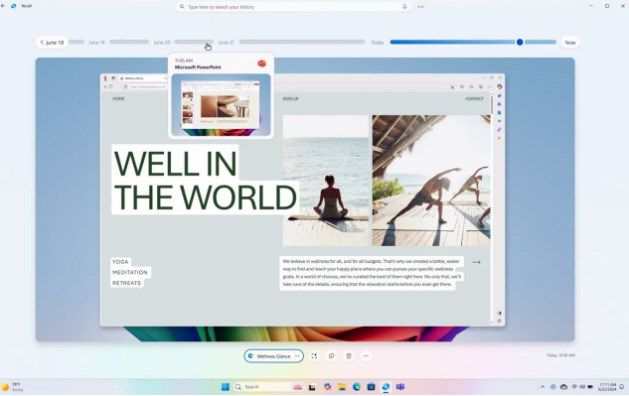
Task: Go back using the top-left arrow
Action: coord(3,6)
